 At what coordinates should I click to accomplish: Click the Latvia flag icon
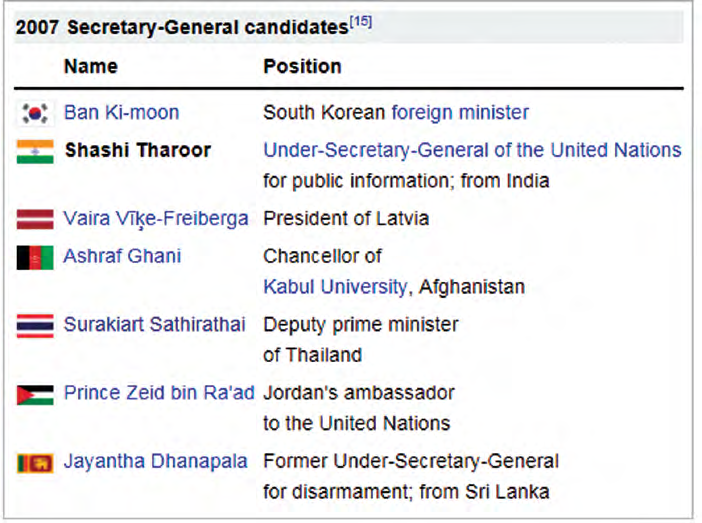click(x=34, y=219)
